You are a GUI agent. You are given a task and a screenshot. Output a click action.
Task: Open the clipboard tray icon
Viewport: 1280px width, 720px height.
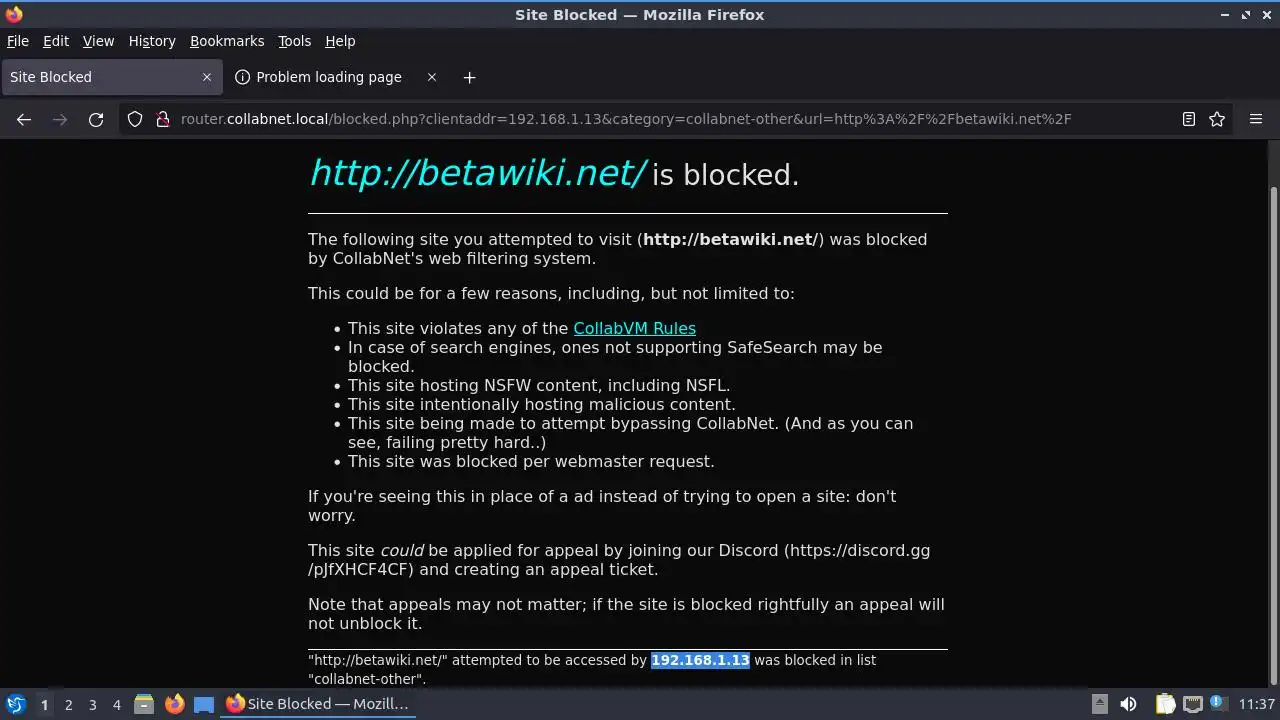[1165, 704]
